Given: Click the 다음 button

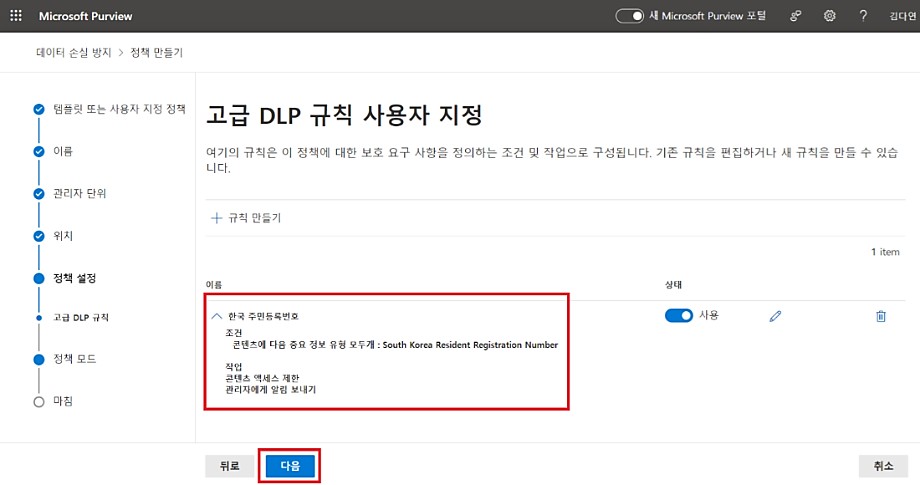Looking at the screenshot, I should coord(290,466).
